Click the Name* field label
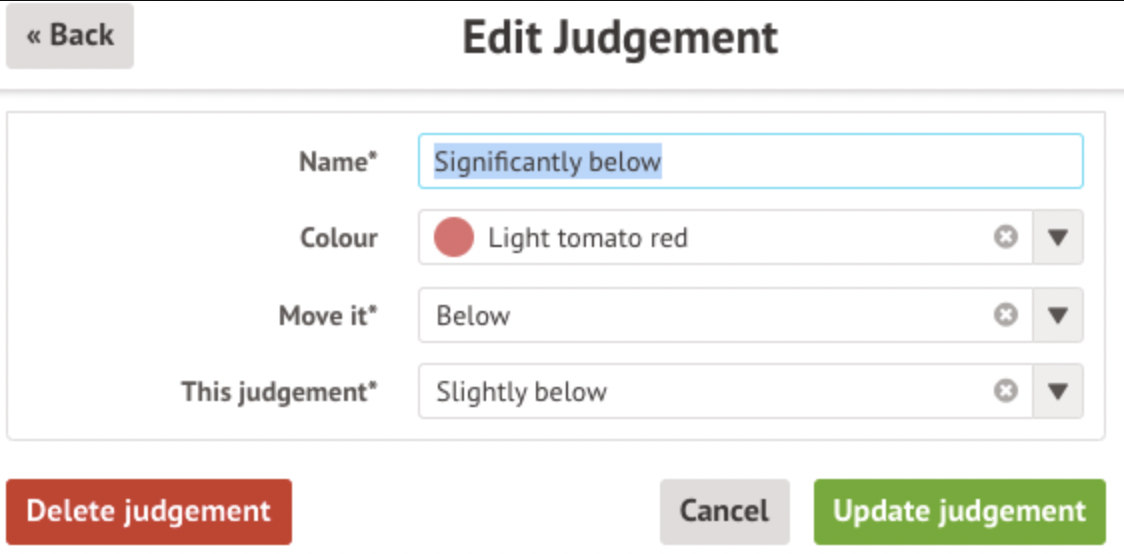Screen dimensions: 1124x554 [x=339, y=162]
